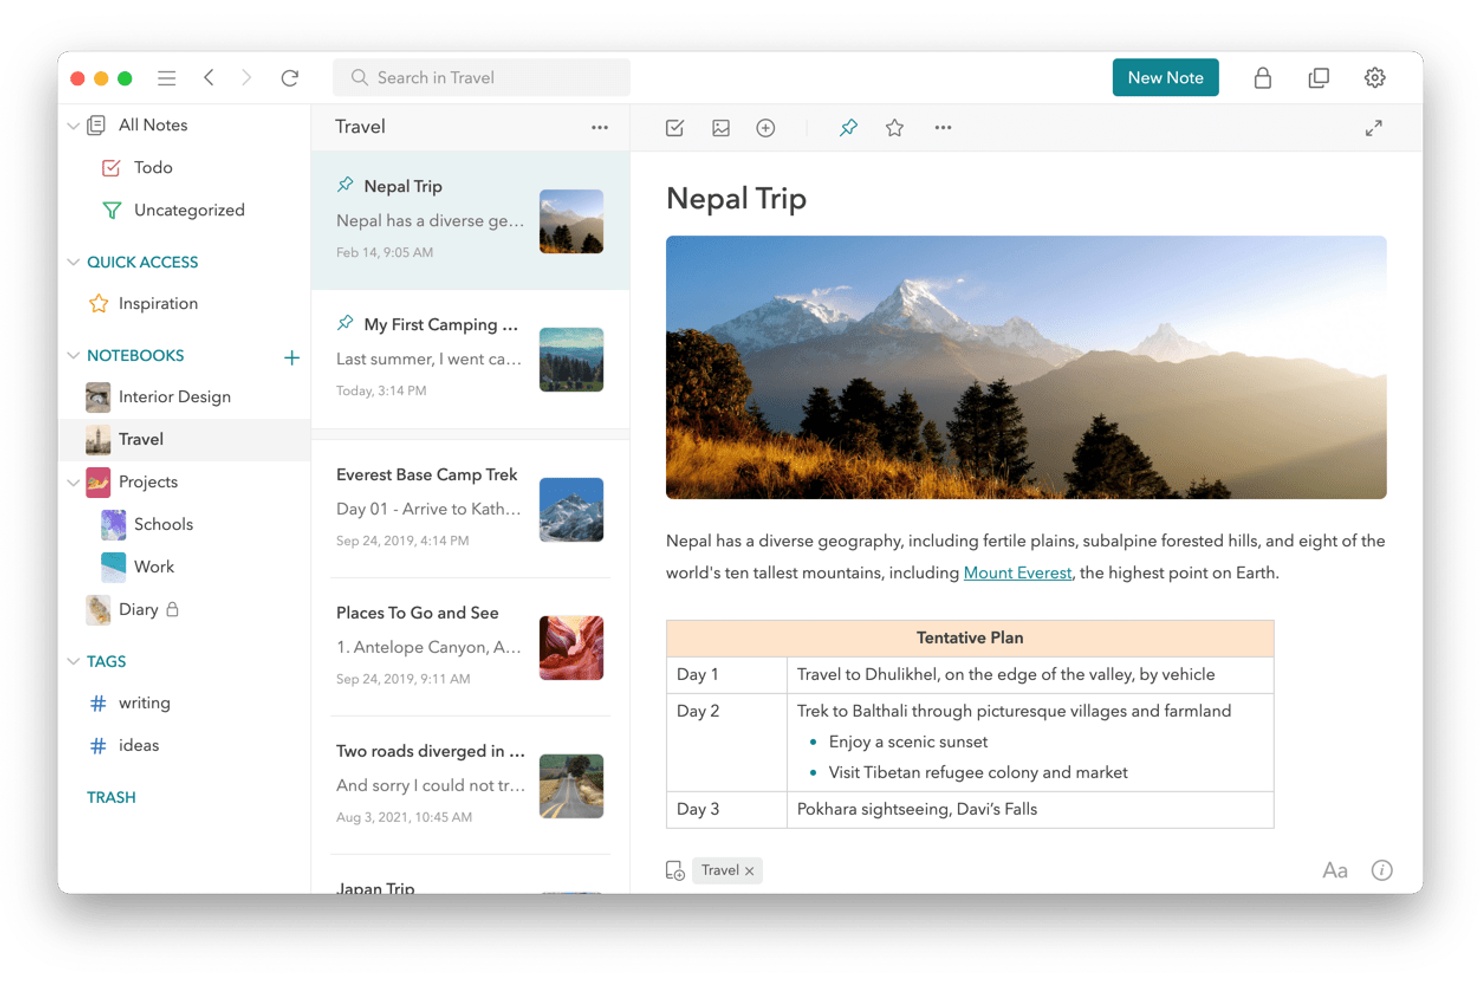
Task: Add a tag to the note
Action: tap(674, 870)
